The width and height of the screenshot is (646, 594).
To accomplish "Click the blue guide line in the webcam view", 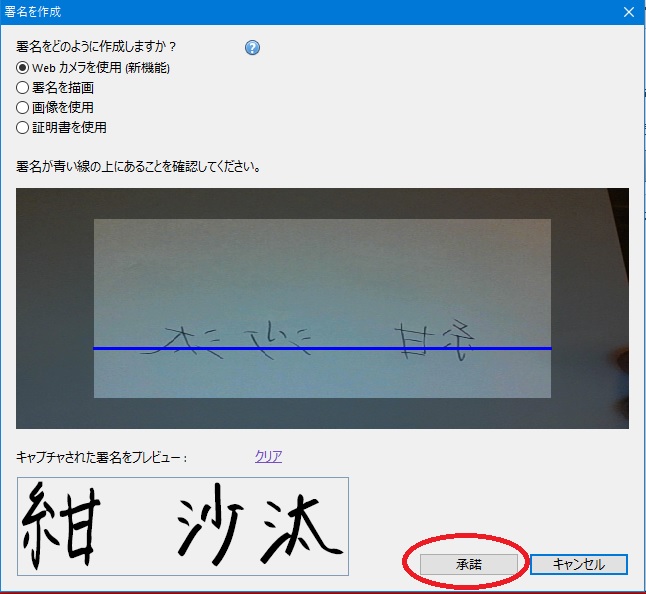I will (x=320, y=348).
